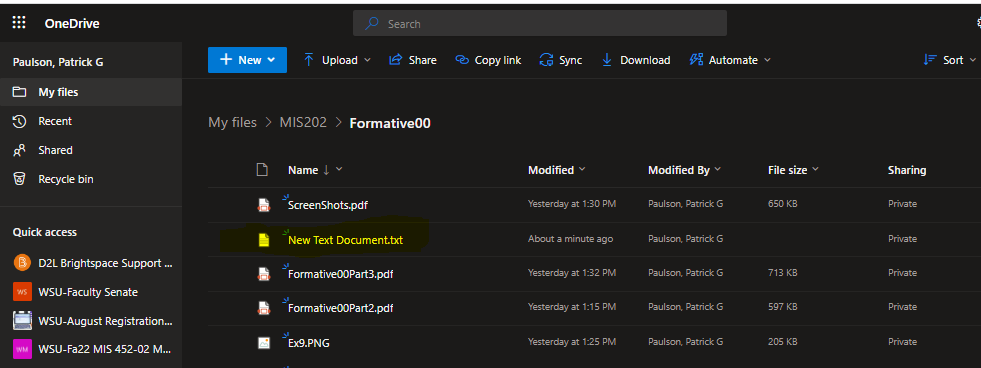Click the Download arrow icon
This screenshot has height=368, width=981.
pos(607,60)
